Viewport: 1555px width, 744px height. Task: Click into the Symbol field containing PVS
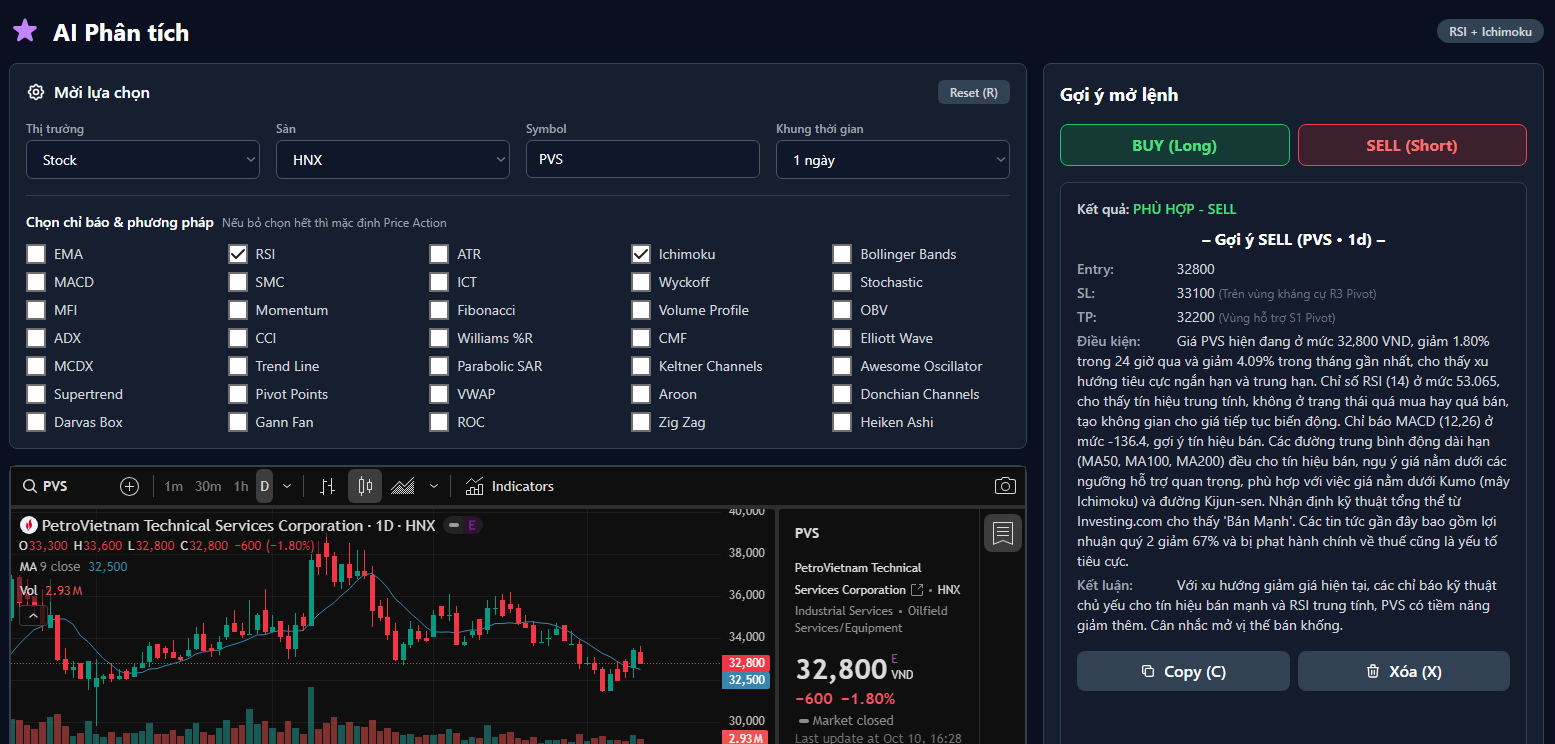point(643,160)
